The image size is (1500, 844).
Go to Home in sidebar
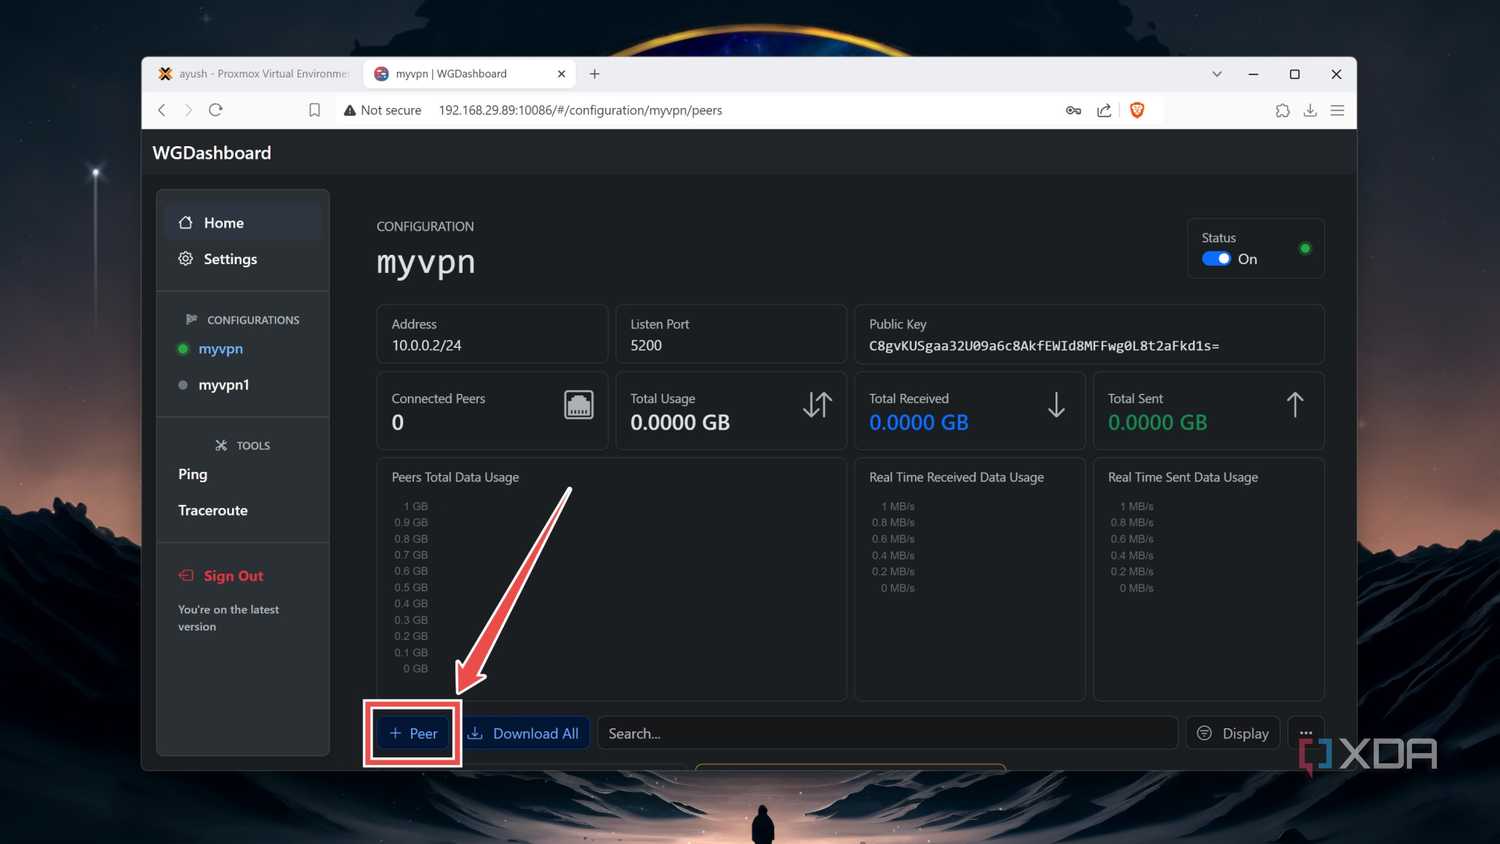pos(243,222)
